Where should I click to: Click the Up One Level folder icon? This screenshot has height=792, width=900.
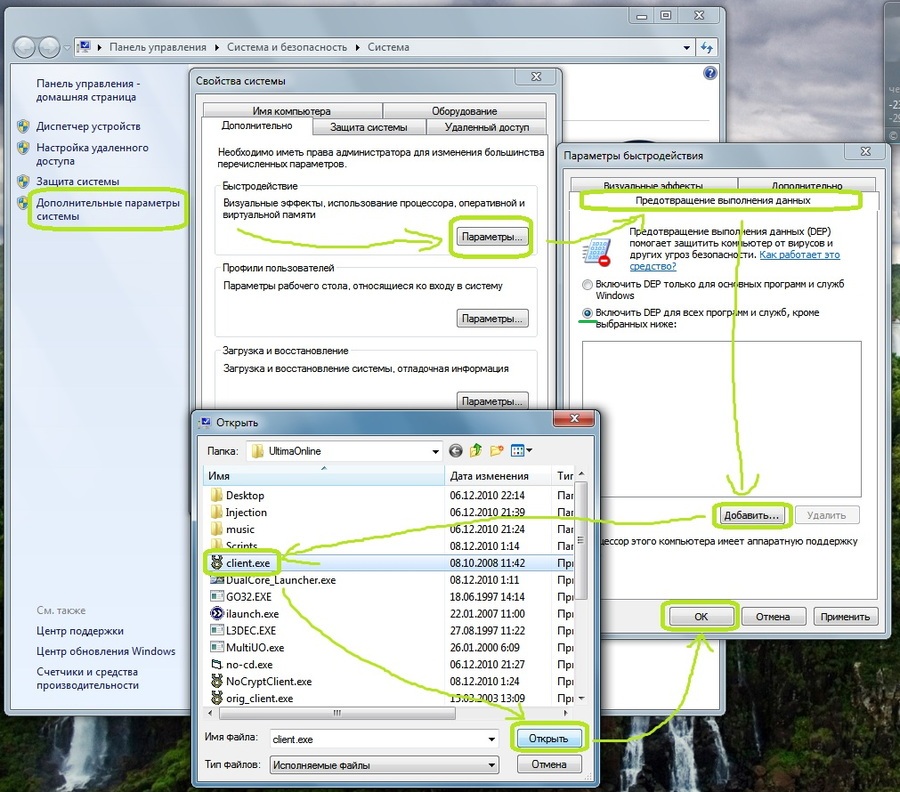[477, 451]
